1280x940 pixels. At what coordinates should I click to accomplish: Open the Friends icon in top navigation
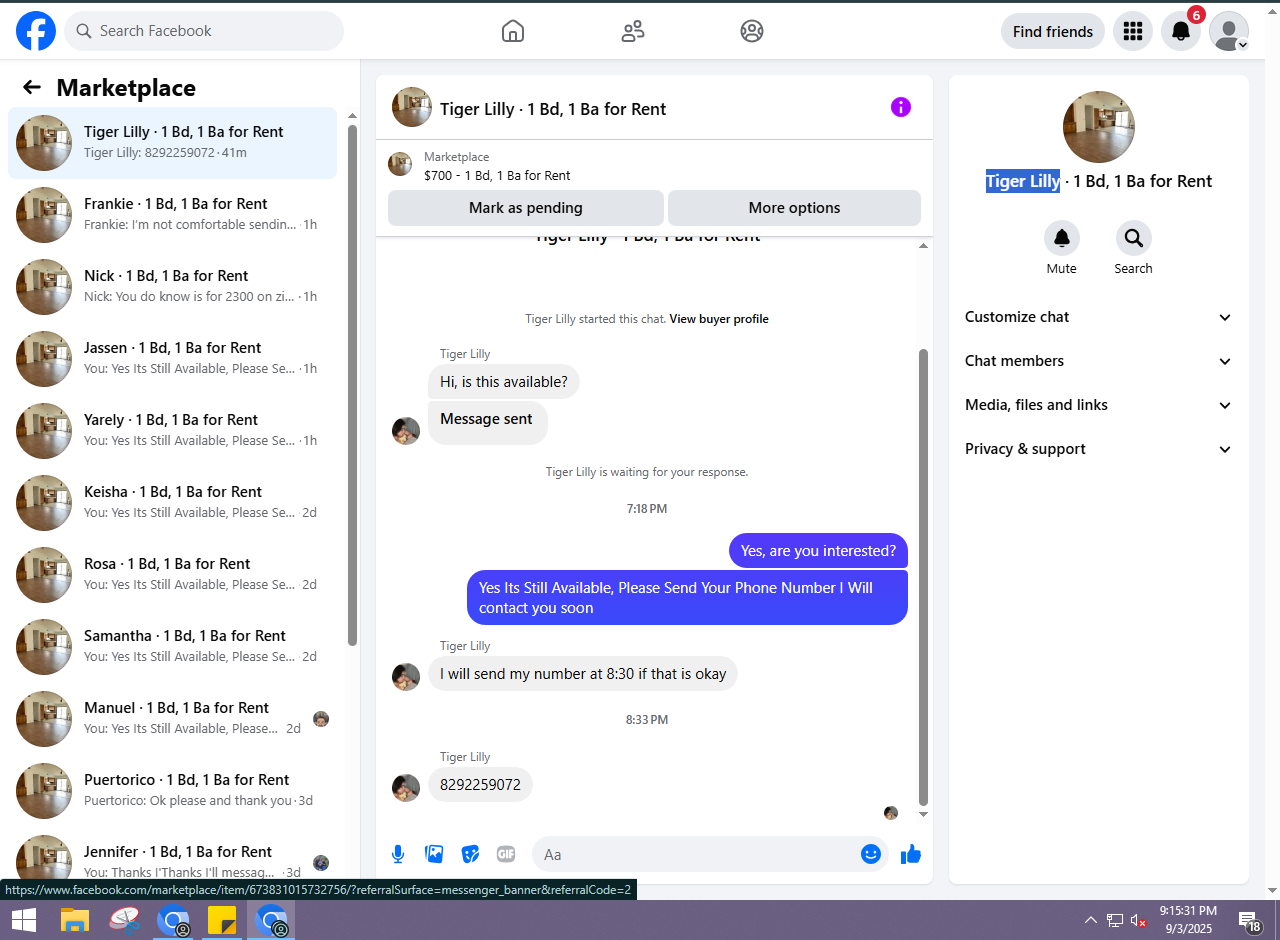click(633, 31)
